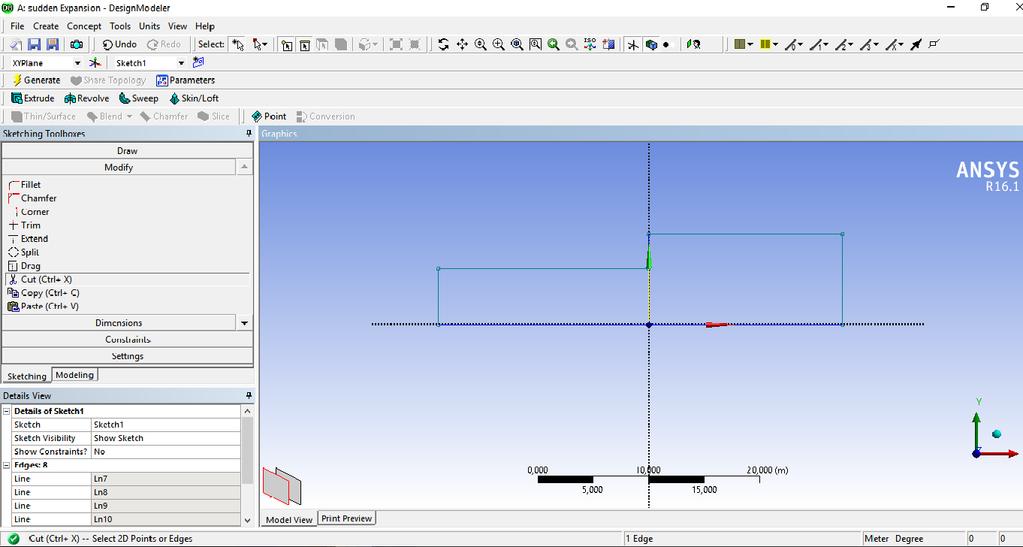
Task: Open the Tools menu
Action: (x=120, y=26)
